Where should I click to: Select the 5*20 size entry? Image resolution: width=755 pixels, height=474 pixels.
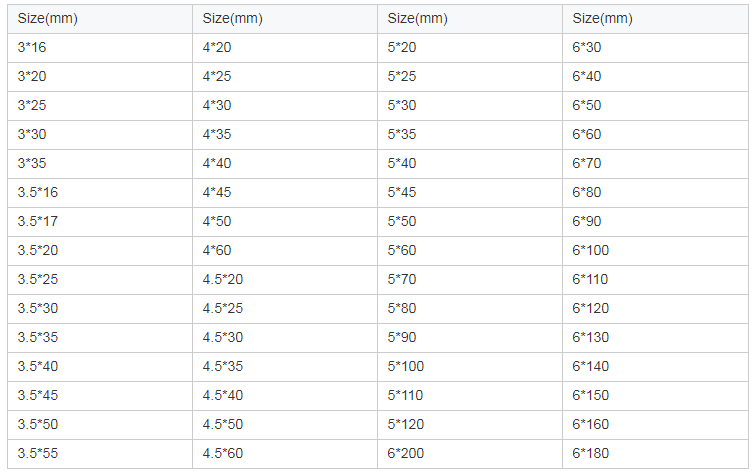coord(469,48)
